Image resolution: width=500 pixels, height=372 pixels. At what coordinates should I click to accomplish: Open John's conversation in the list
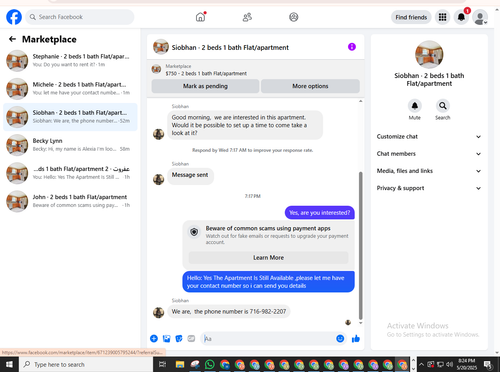tap(70, 201)
